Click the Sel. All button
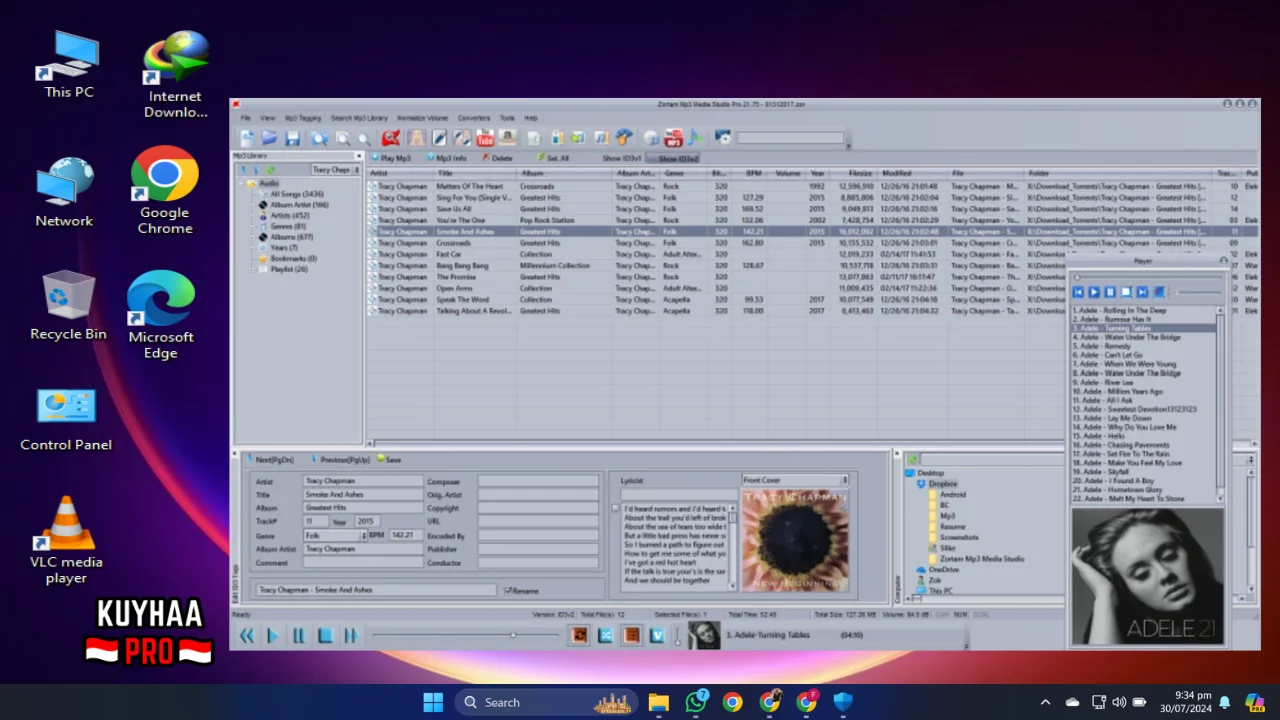 [x=553, y=158]
